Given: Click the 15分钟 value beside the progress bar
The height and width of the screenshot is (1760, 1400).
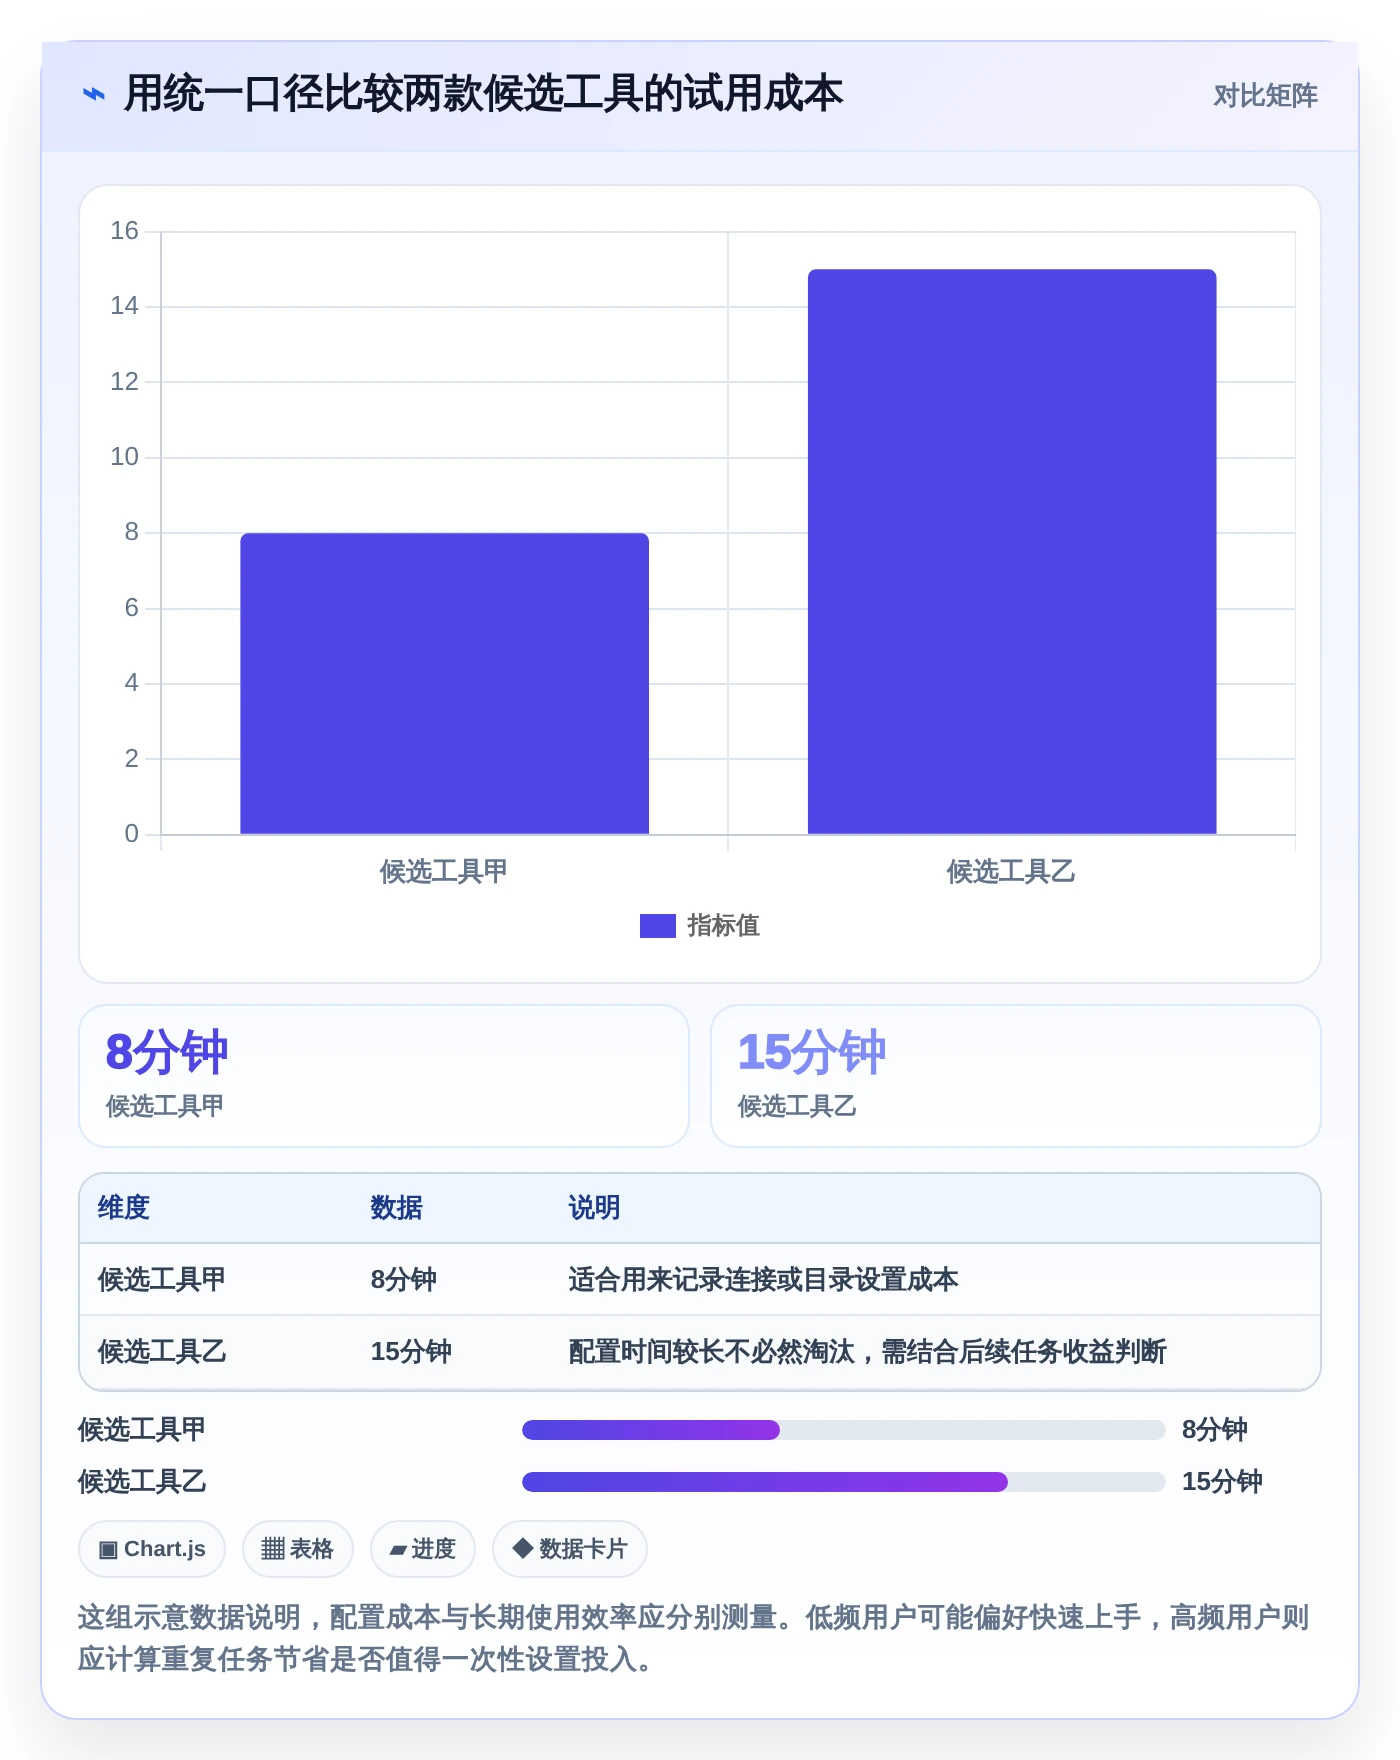Looking at the screenshot, I should [1222, 1482].
